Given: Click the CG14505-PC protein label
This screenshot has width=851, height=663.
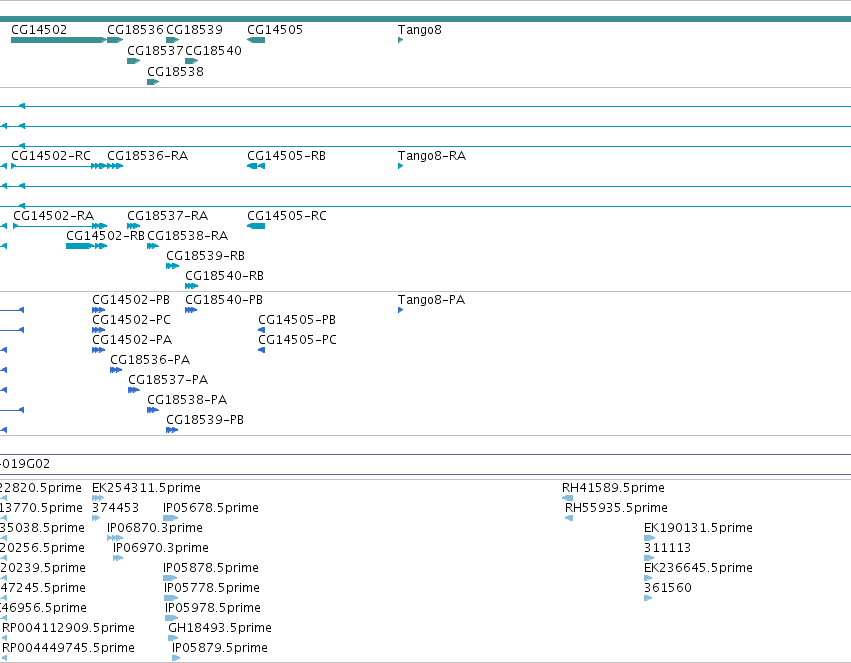Looking at the screenshot, I should [x=297, y=340].
